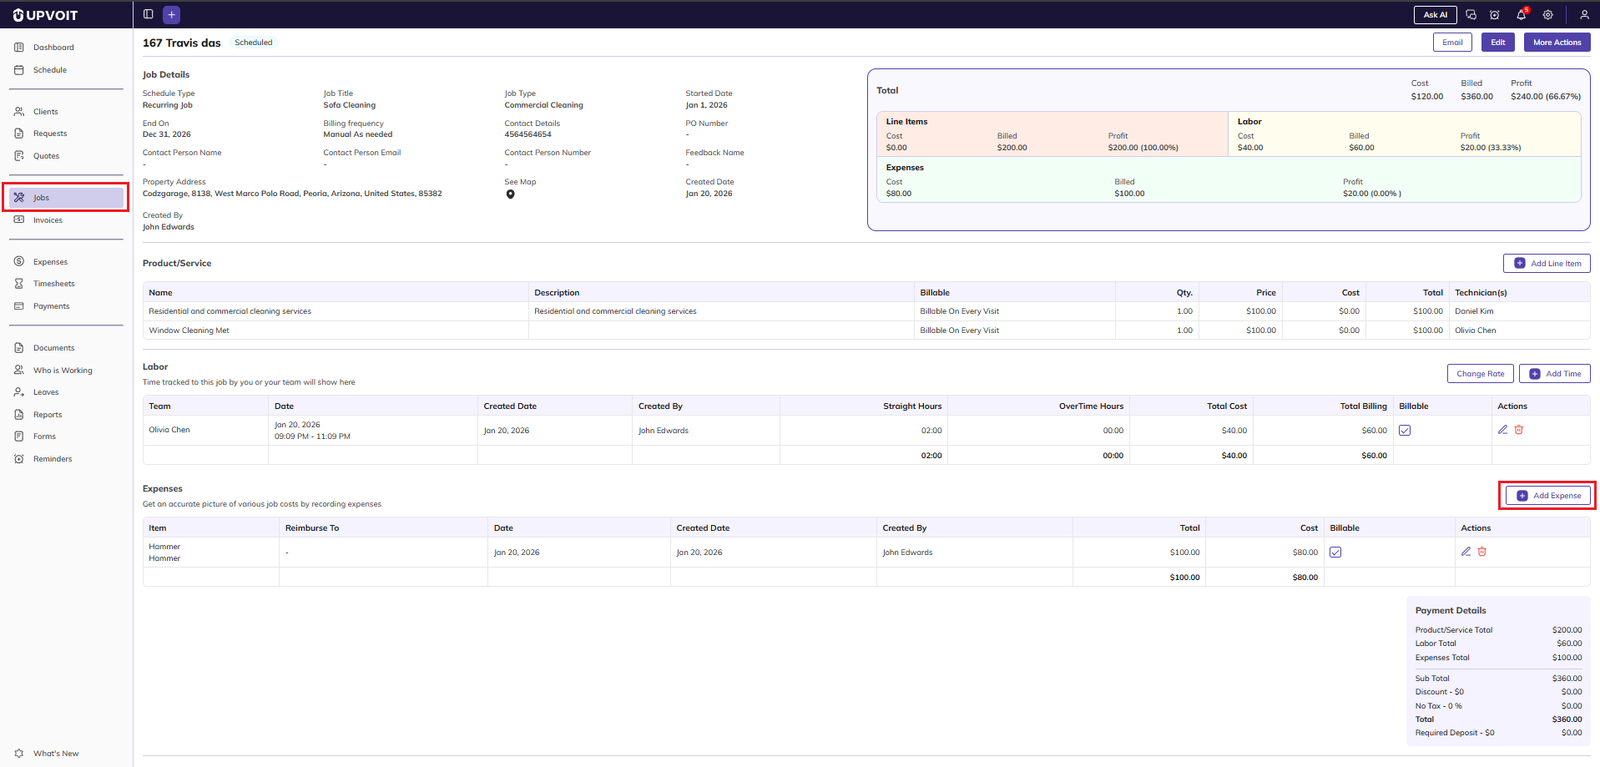Toggle Billable checkbox for Olivia Chen labor
1600x767 pixels.
tap(1405, 431)
